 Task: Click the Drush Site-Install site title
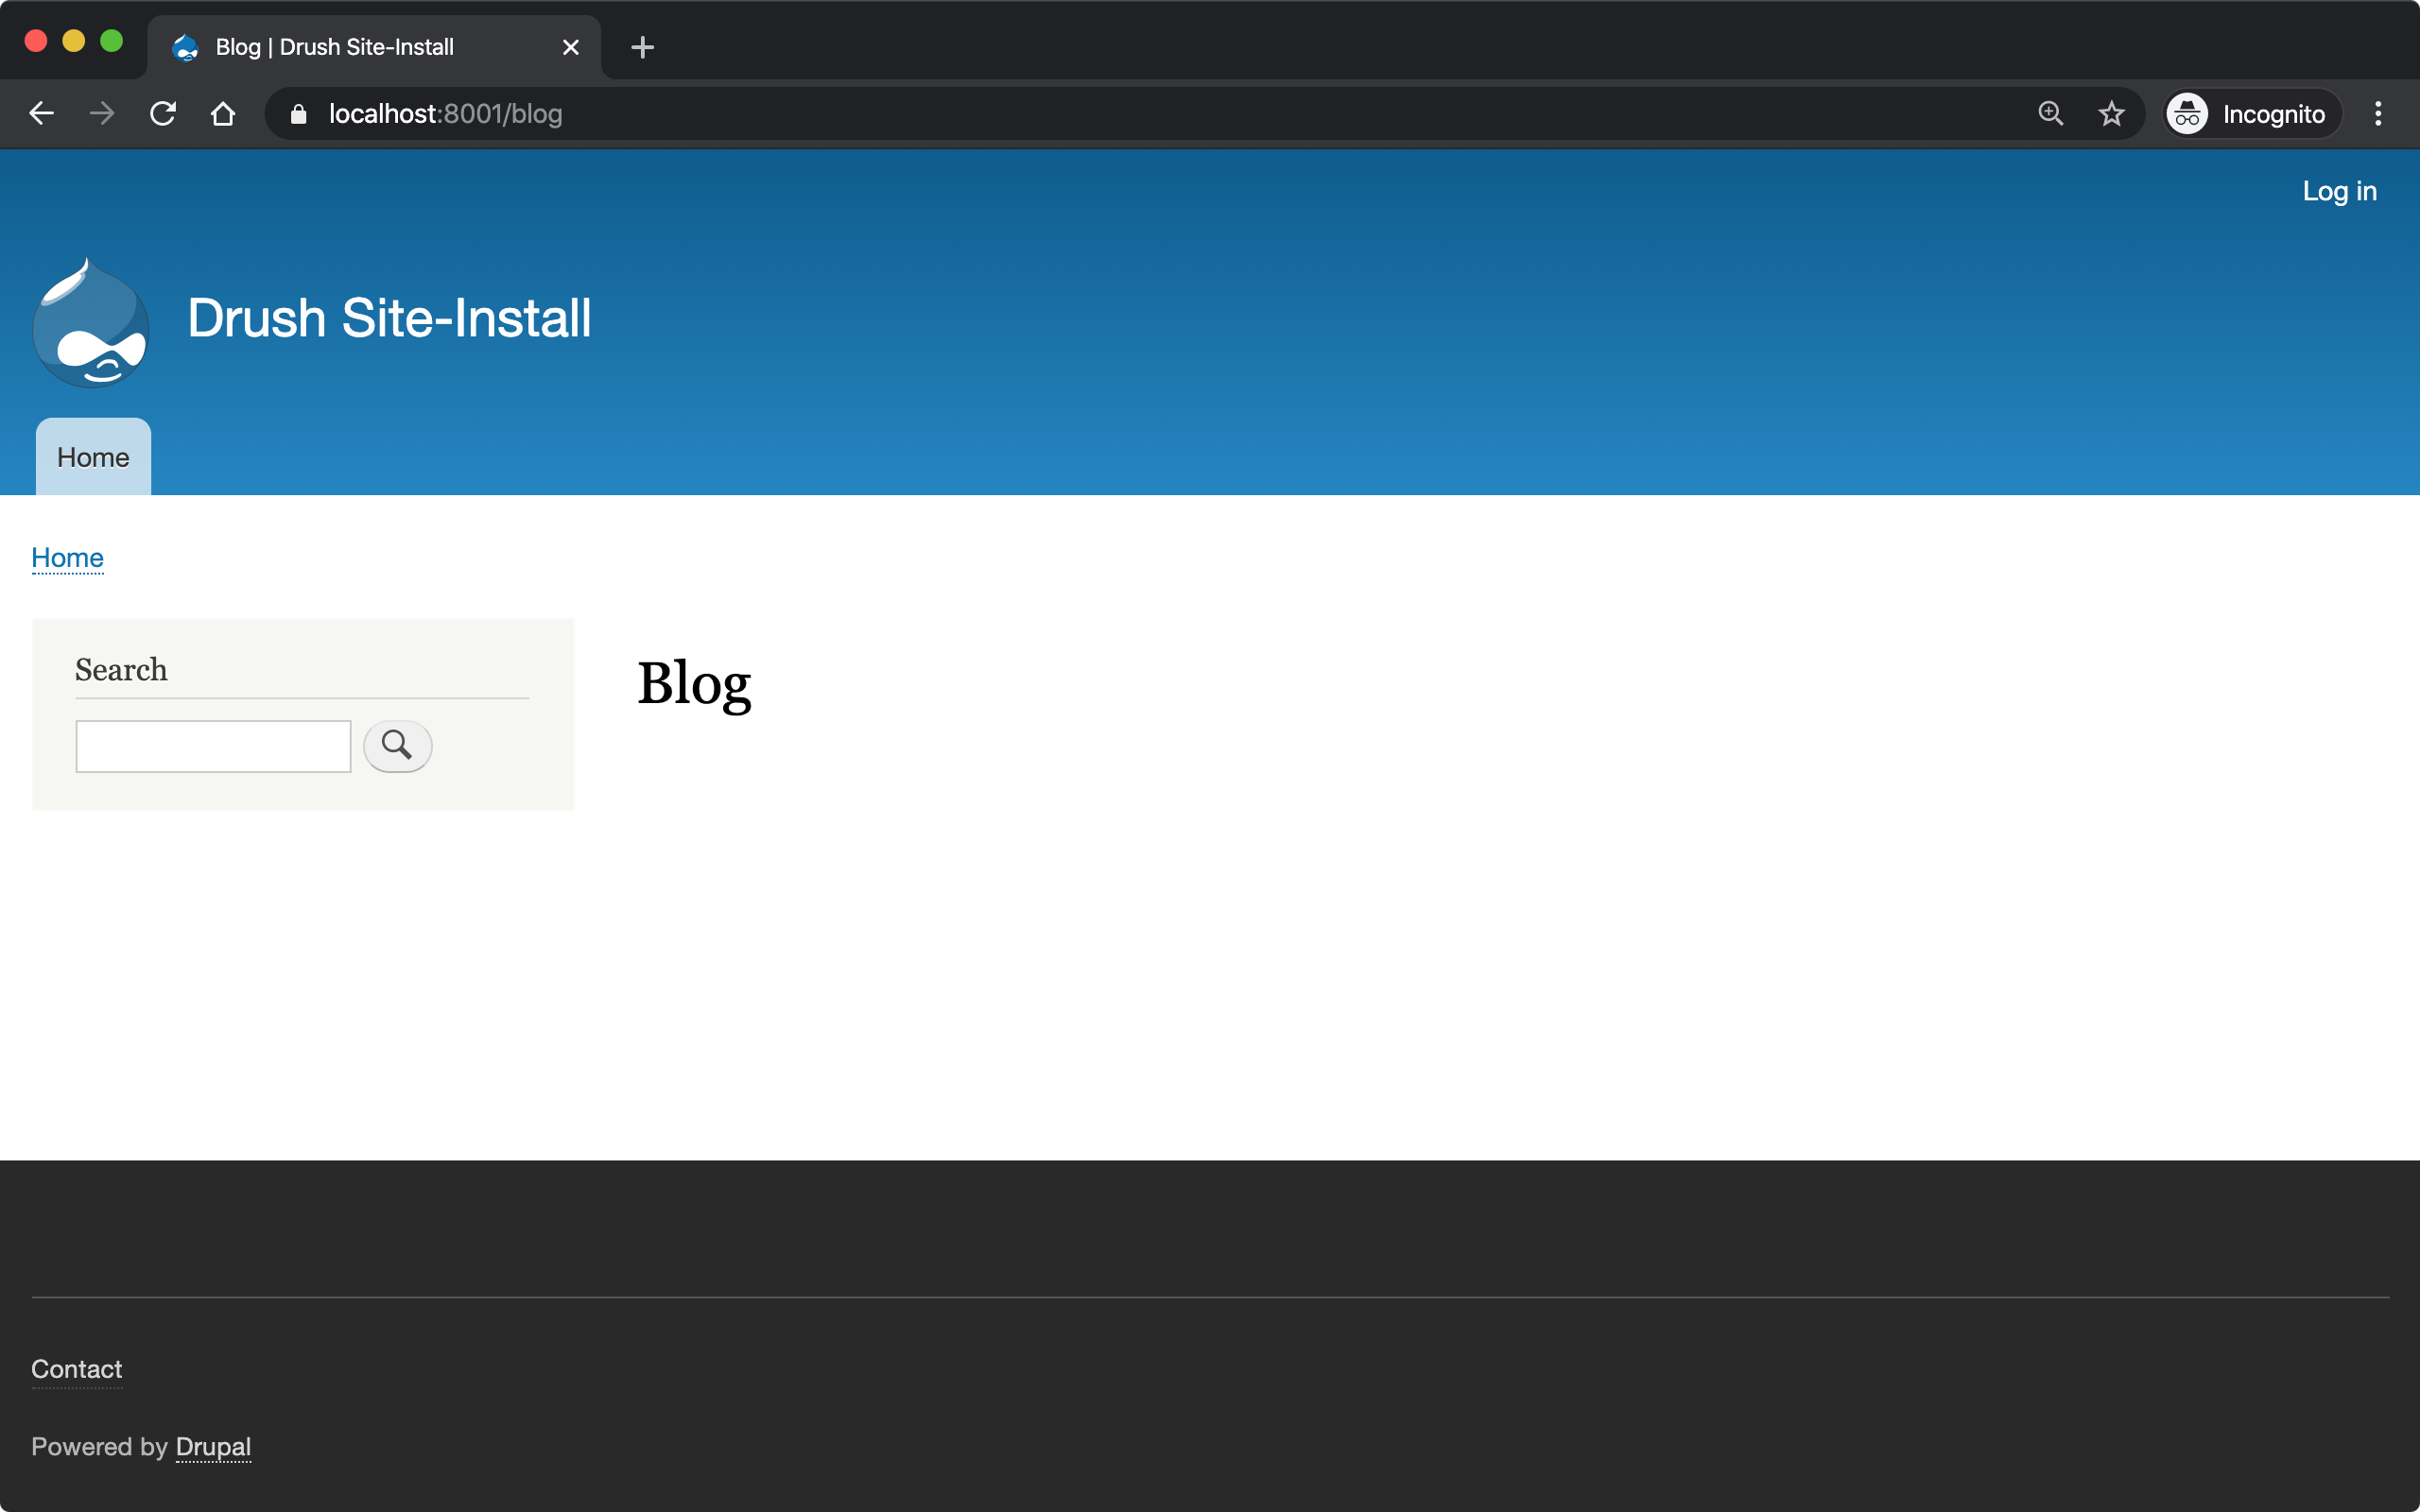tap(389, 318)
